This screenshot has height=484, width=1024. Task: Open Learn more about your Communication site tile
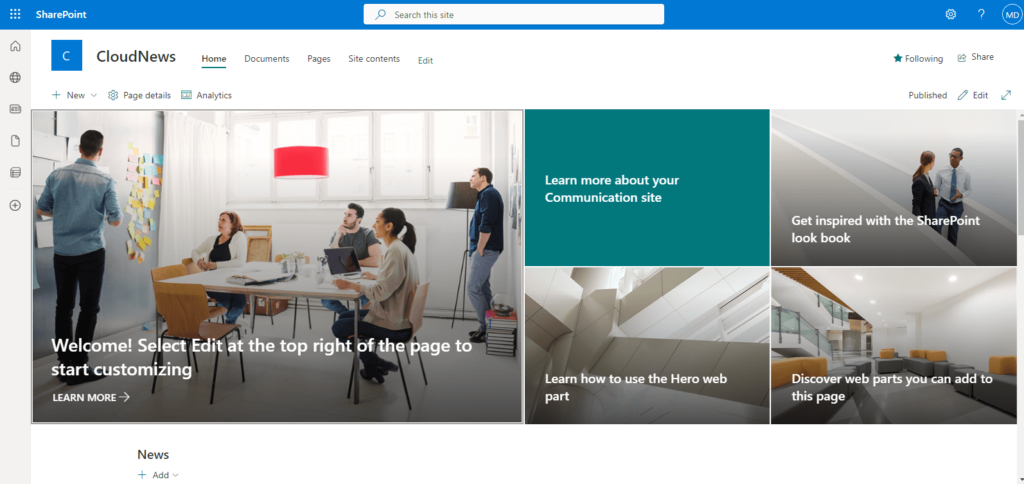pos(647,187)
